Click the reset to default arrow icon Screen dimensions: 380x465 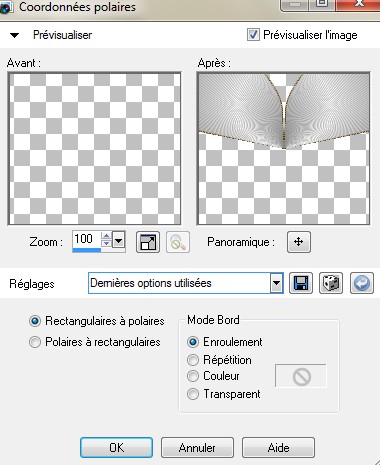point(362,283)
